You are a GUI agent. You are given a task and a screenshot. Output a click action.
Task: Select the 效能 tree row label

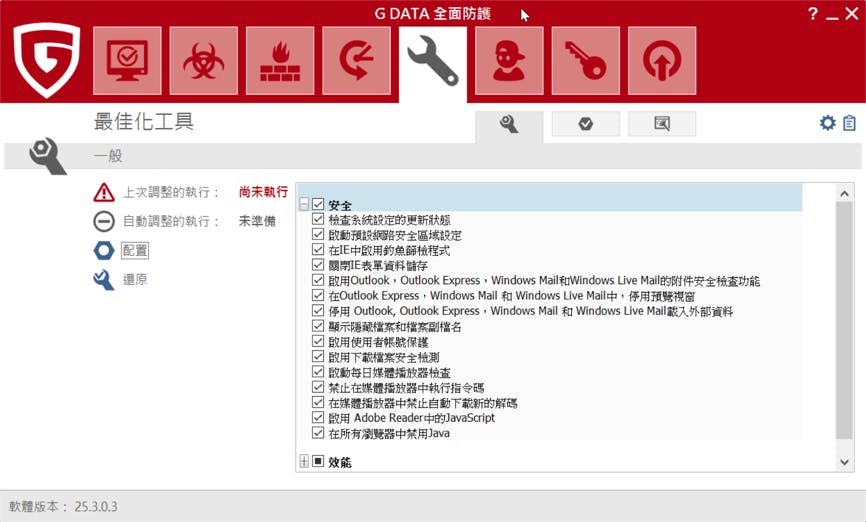[340, 462]
